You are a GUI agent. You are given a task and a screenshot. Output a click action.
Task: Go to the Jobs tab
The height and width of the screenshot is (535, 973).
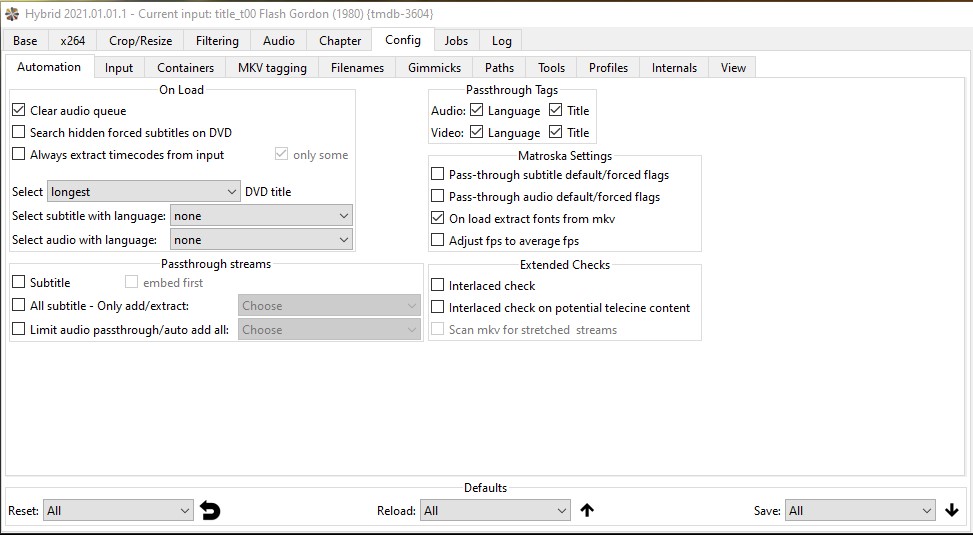coord(456,41)
